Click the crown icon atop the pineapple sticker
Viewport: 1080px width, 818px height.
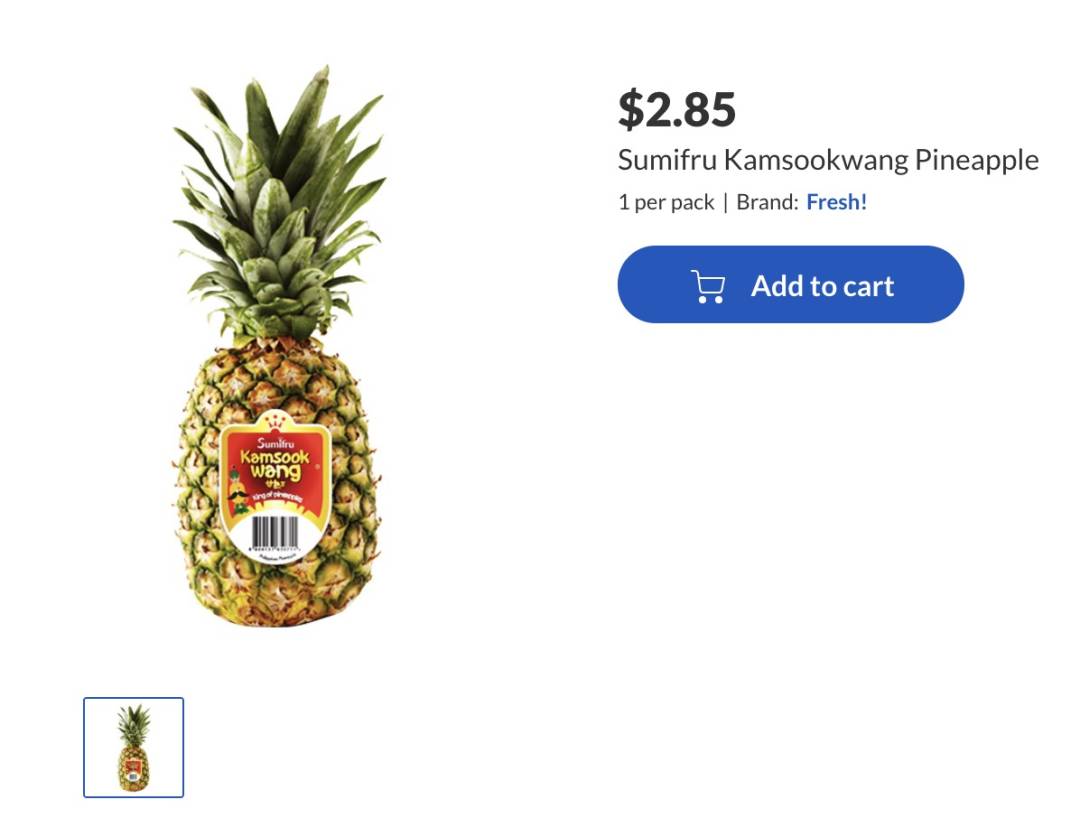(274, 420)
